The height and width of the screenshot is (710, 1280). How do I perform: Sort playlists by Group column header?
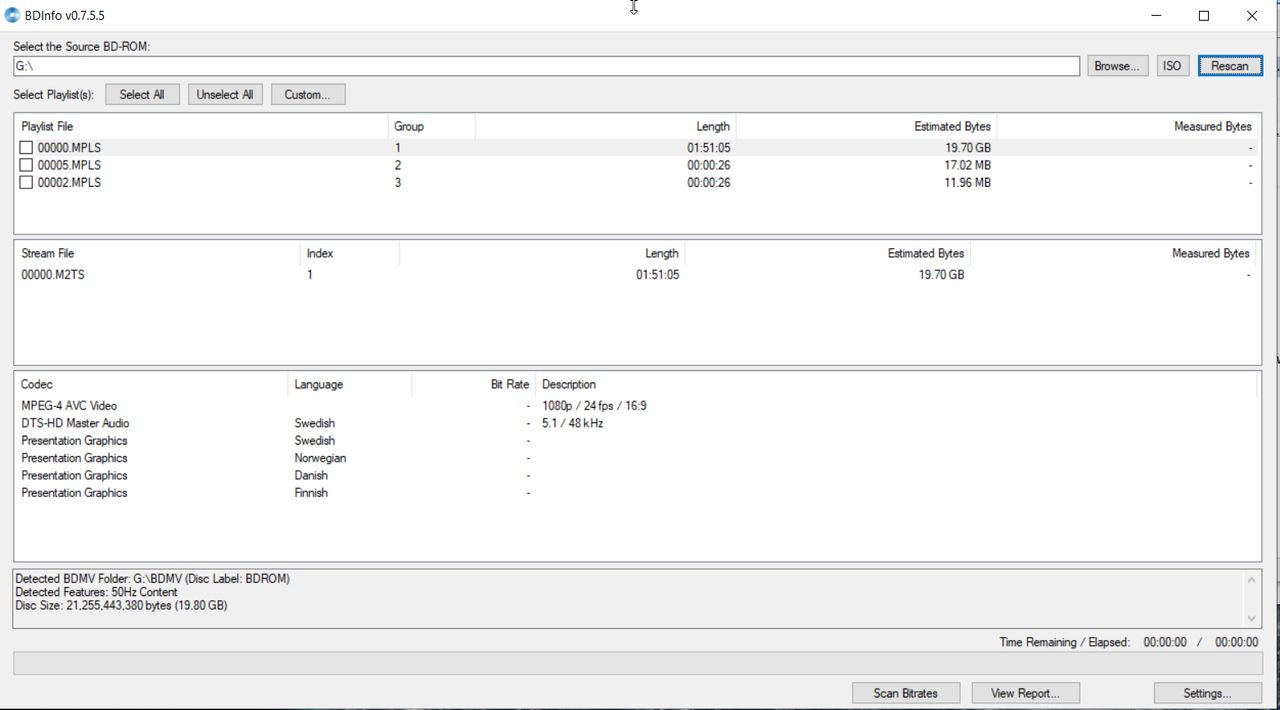point(431,127)
